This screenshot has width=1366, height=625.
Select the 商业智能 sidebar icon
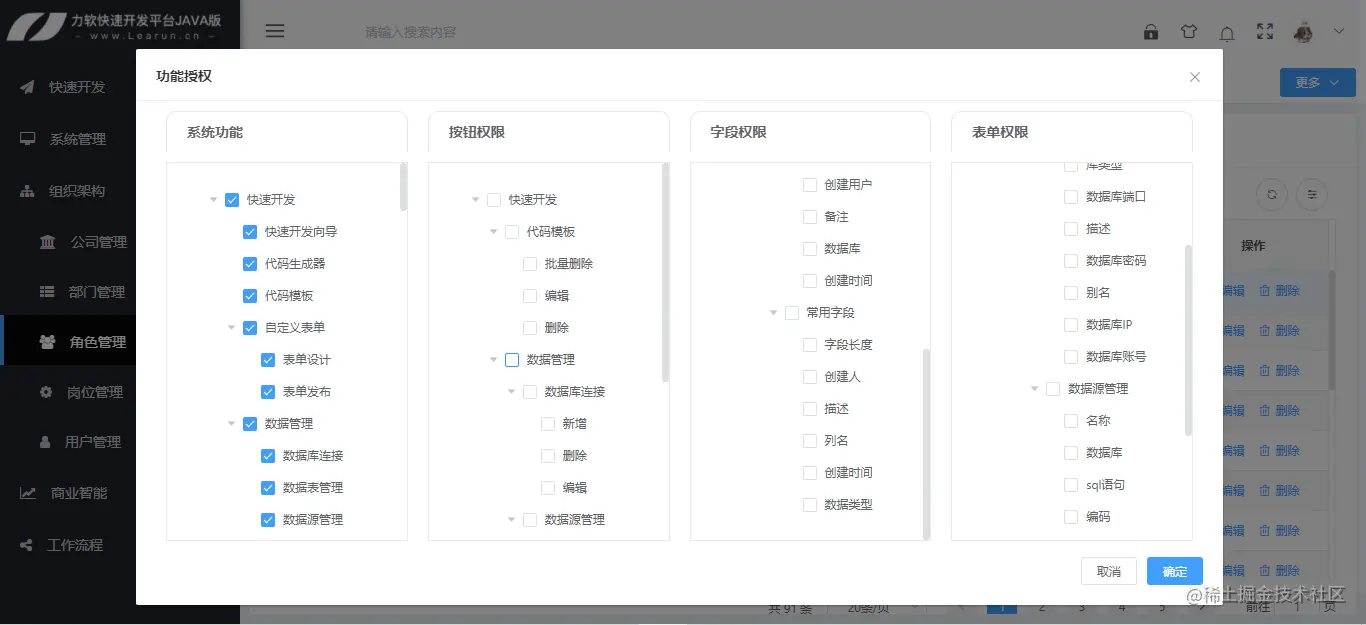pyautogui.click(x=28, y=493)
